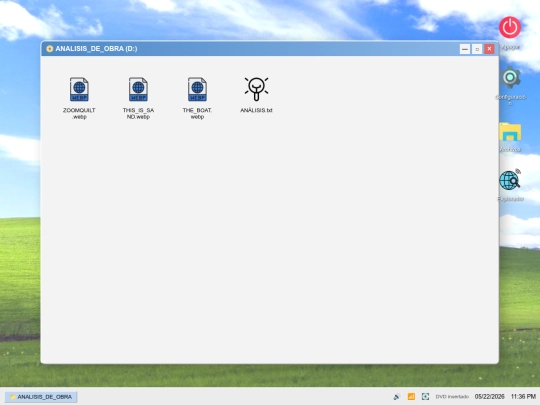540x405 pixels.
Task: Click the window title 'ANALISIS_DE_OBRA (D:)'
Action: 96,49
